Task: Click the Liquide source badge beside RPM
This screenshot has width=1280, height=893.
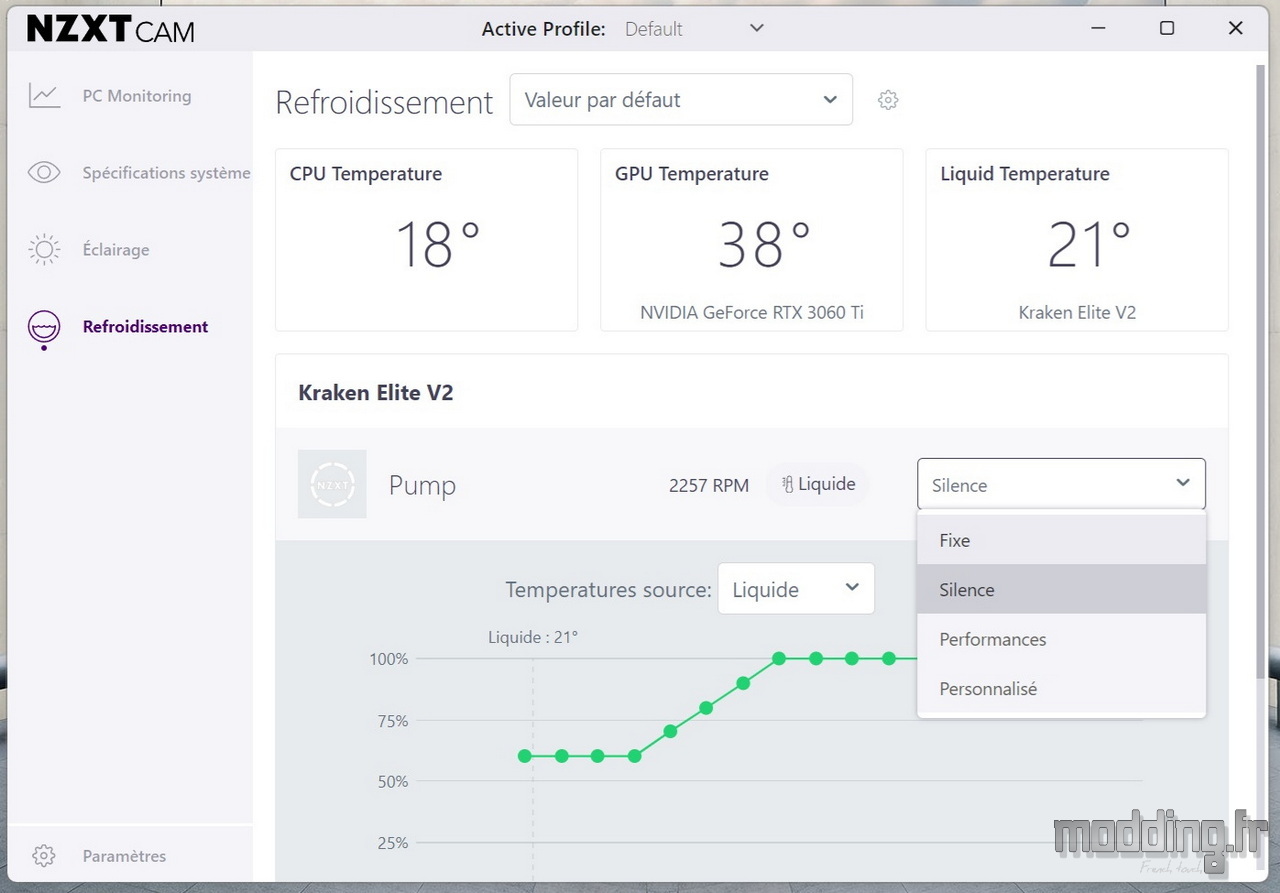Action: pyautogui.click(x=818, y=484)
